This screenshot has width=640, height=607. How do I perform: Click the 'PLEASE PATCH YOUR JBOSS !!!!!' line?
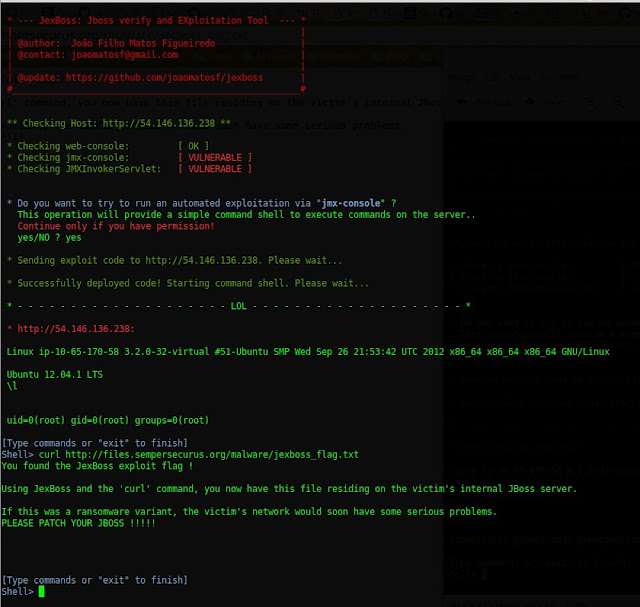click(78, 523)
